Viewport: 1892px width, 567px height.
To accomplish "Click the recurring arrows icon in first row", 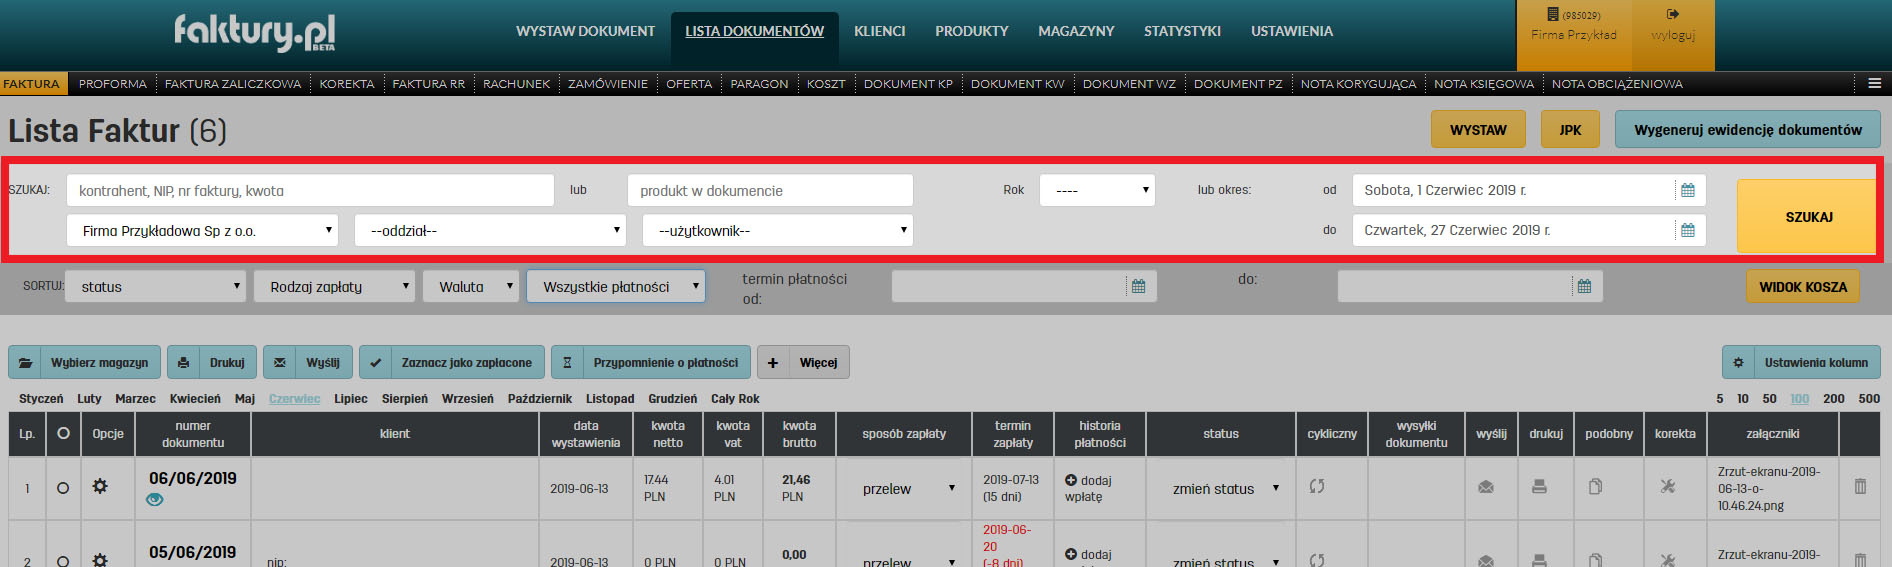I will point(1317,486).
